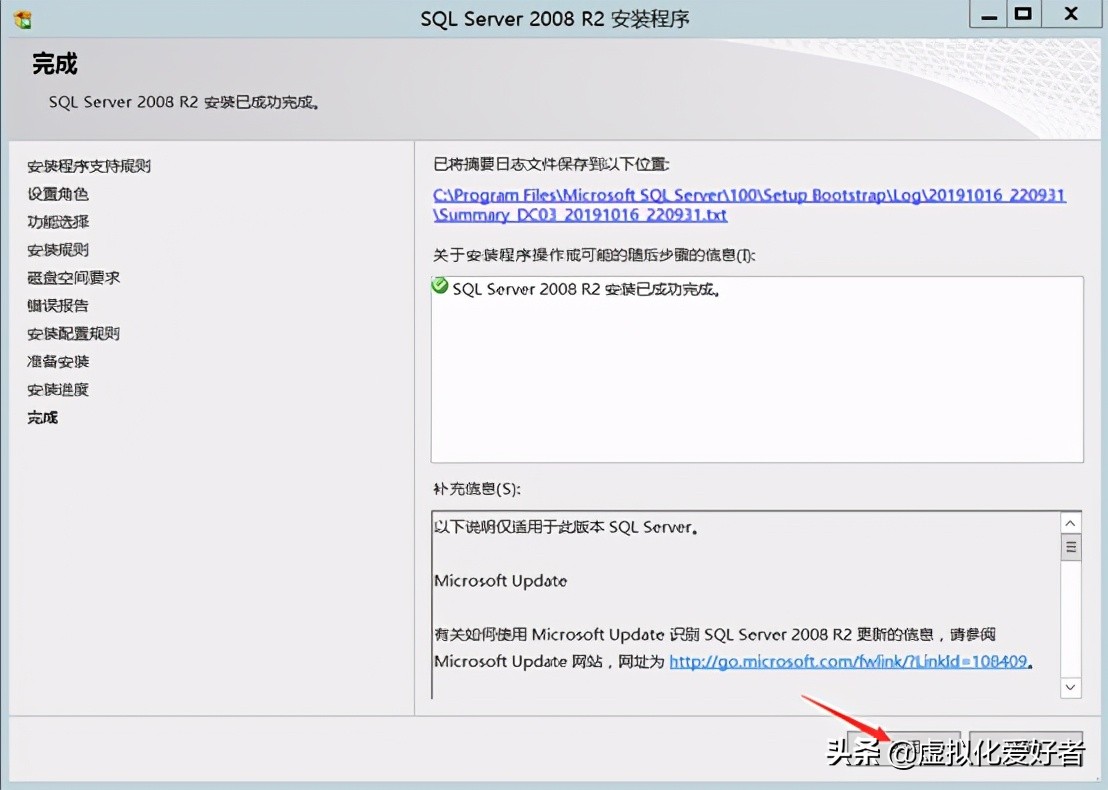
Task: Click the 以下说明仅适用于此版本 SQL Server text
Action: click(566, 527)
